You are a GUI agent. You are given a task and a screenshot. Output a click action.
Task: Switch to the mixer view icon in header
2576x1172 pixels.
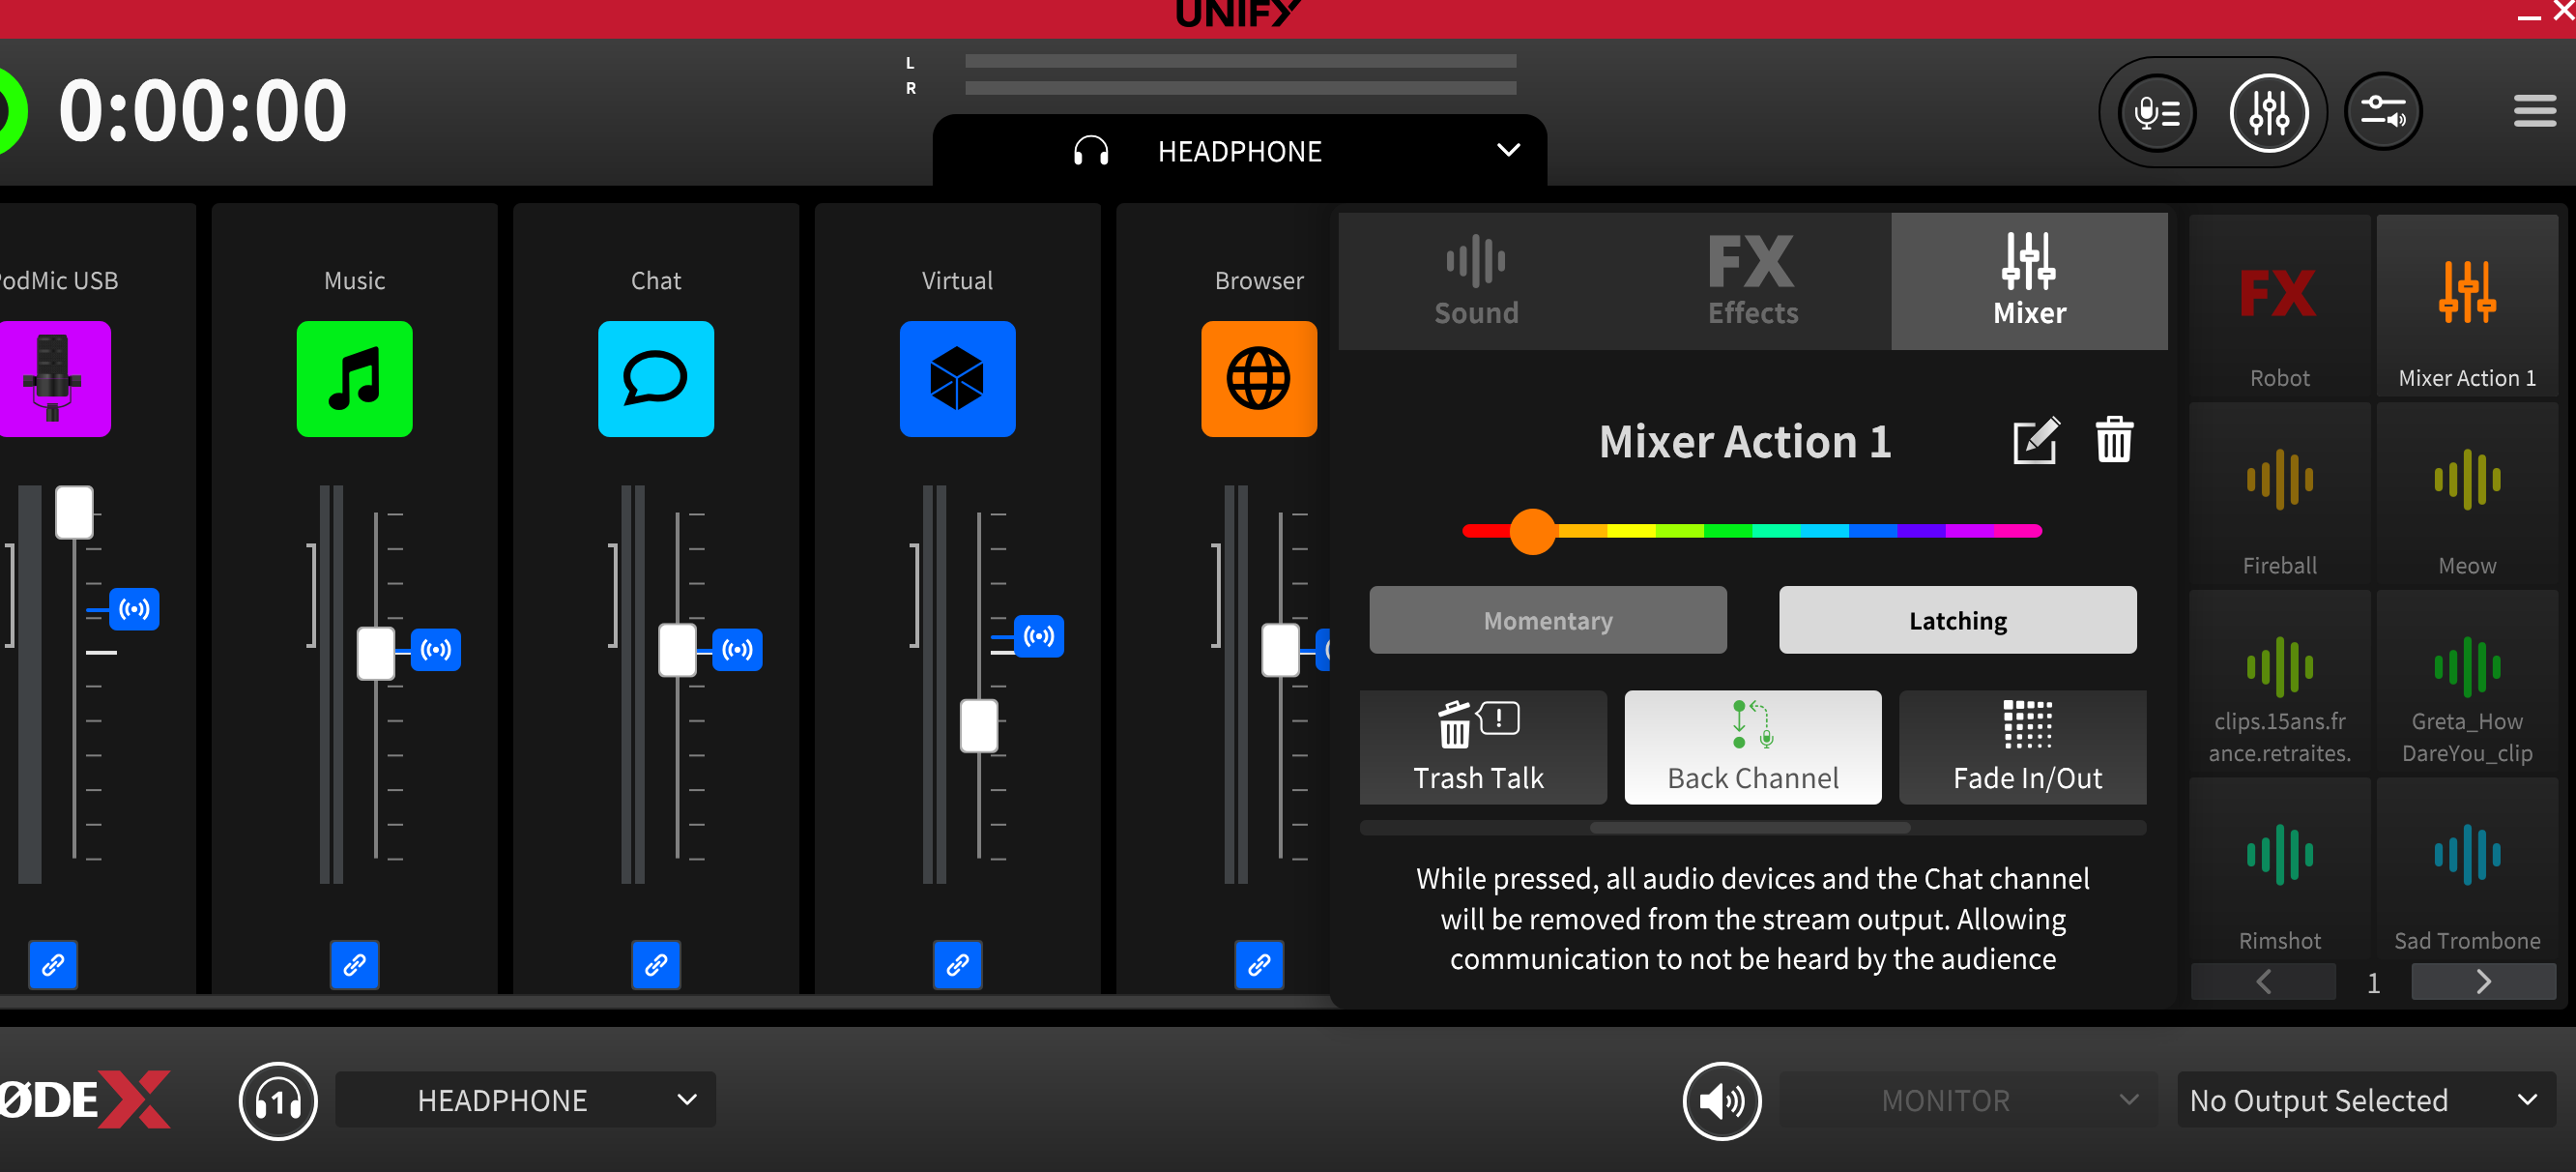pyautogui.click(x=2269, y=112)
